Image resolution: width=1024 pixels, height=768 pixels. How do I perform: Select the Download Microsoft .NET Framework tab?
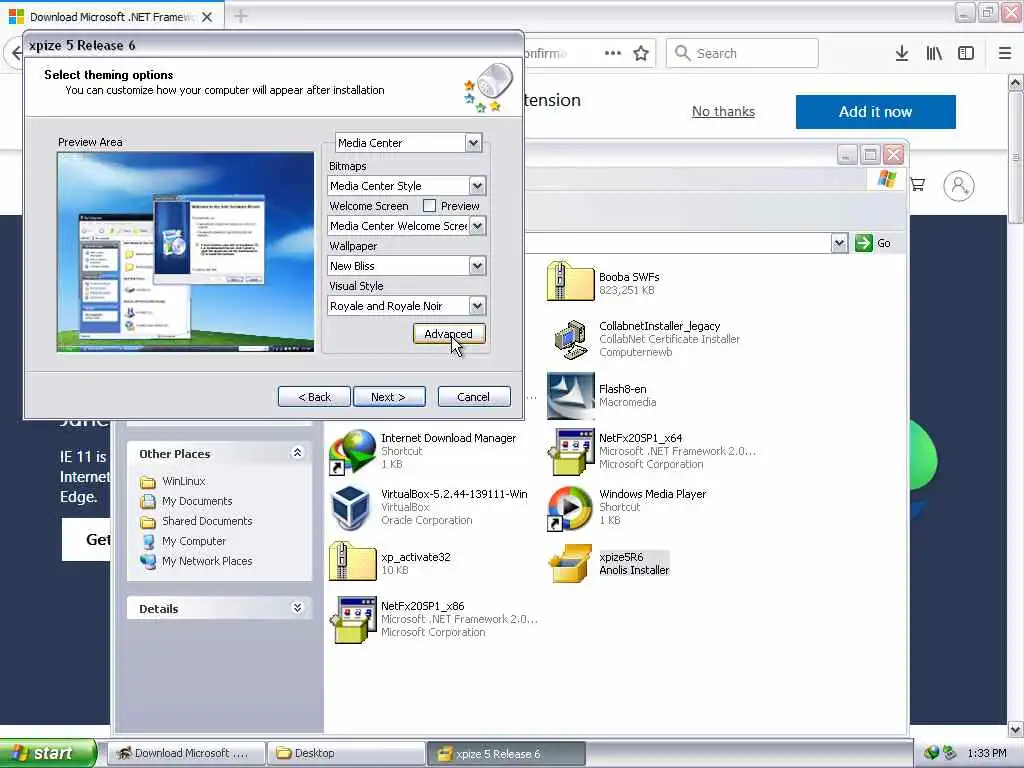click(x=111, y=17)
